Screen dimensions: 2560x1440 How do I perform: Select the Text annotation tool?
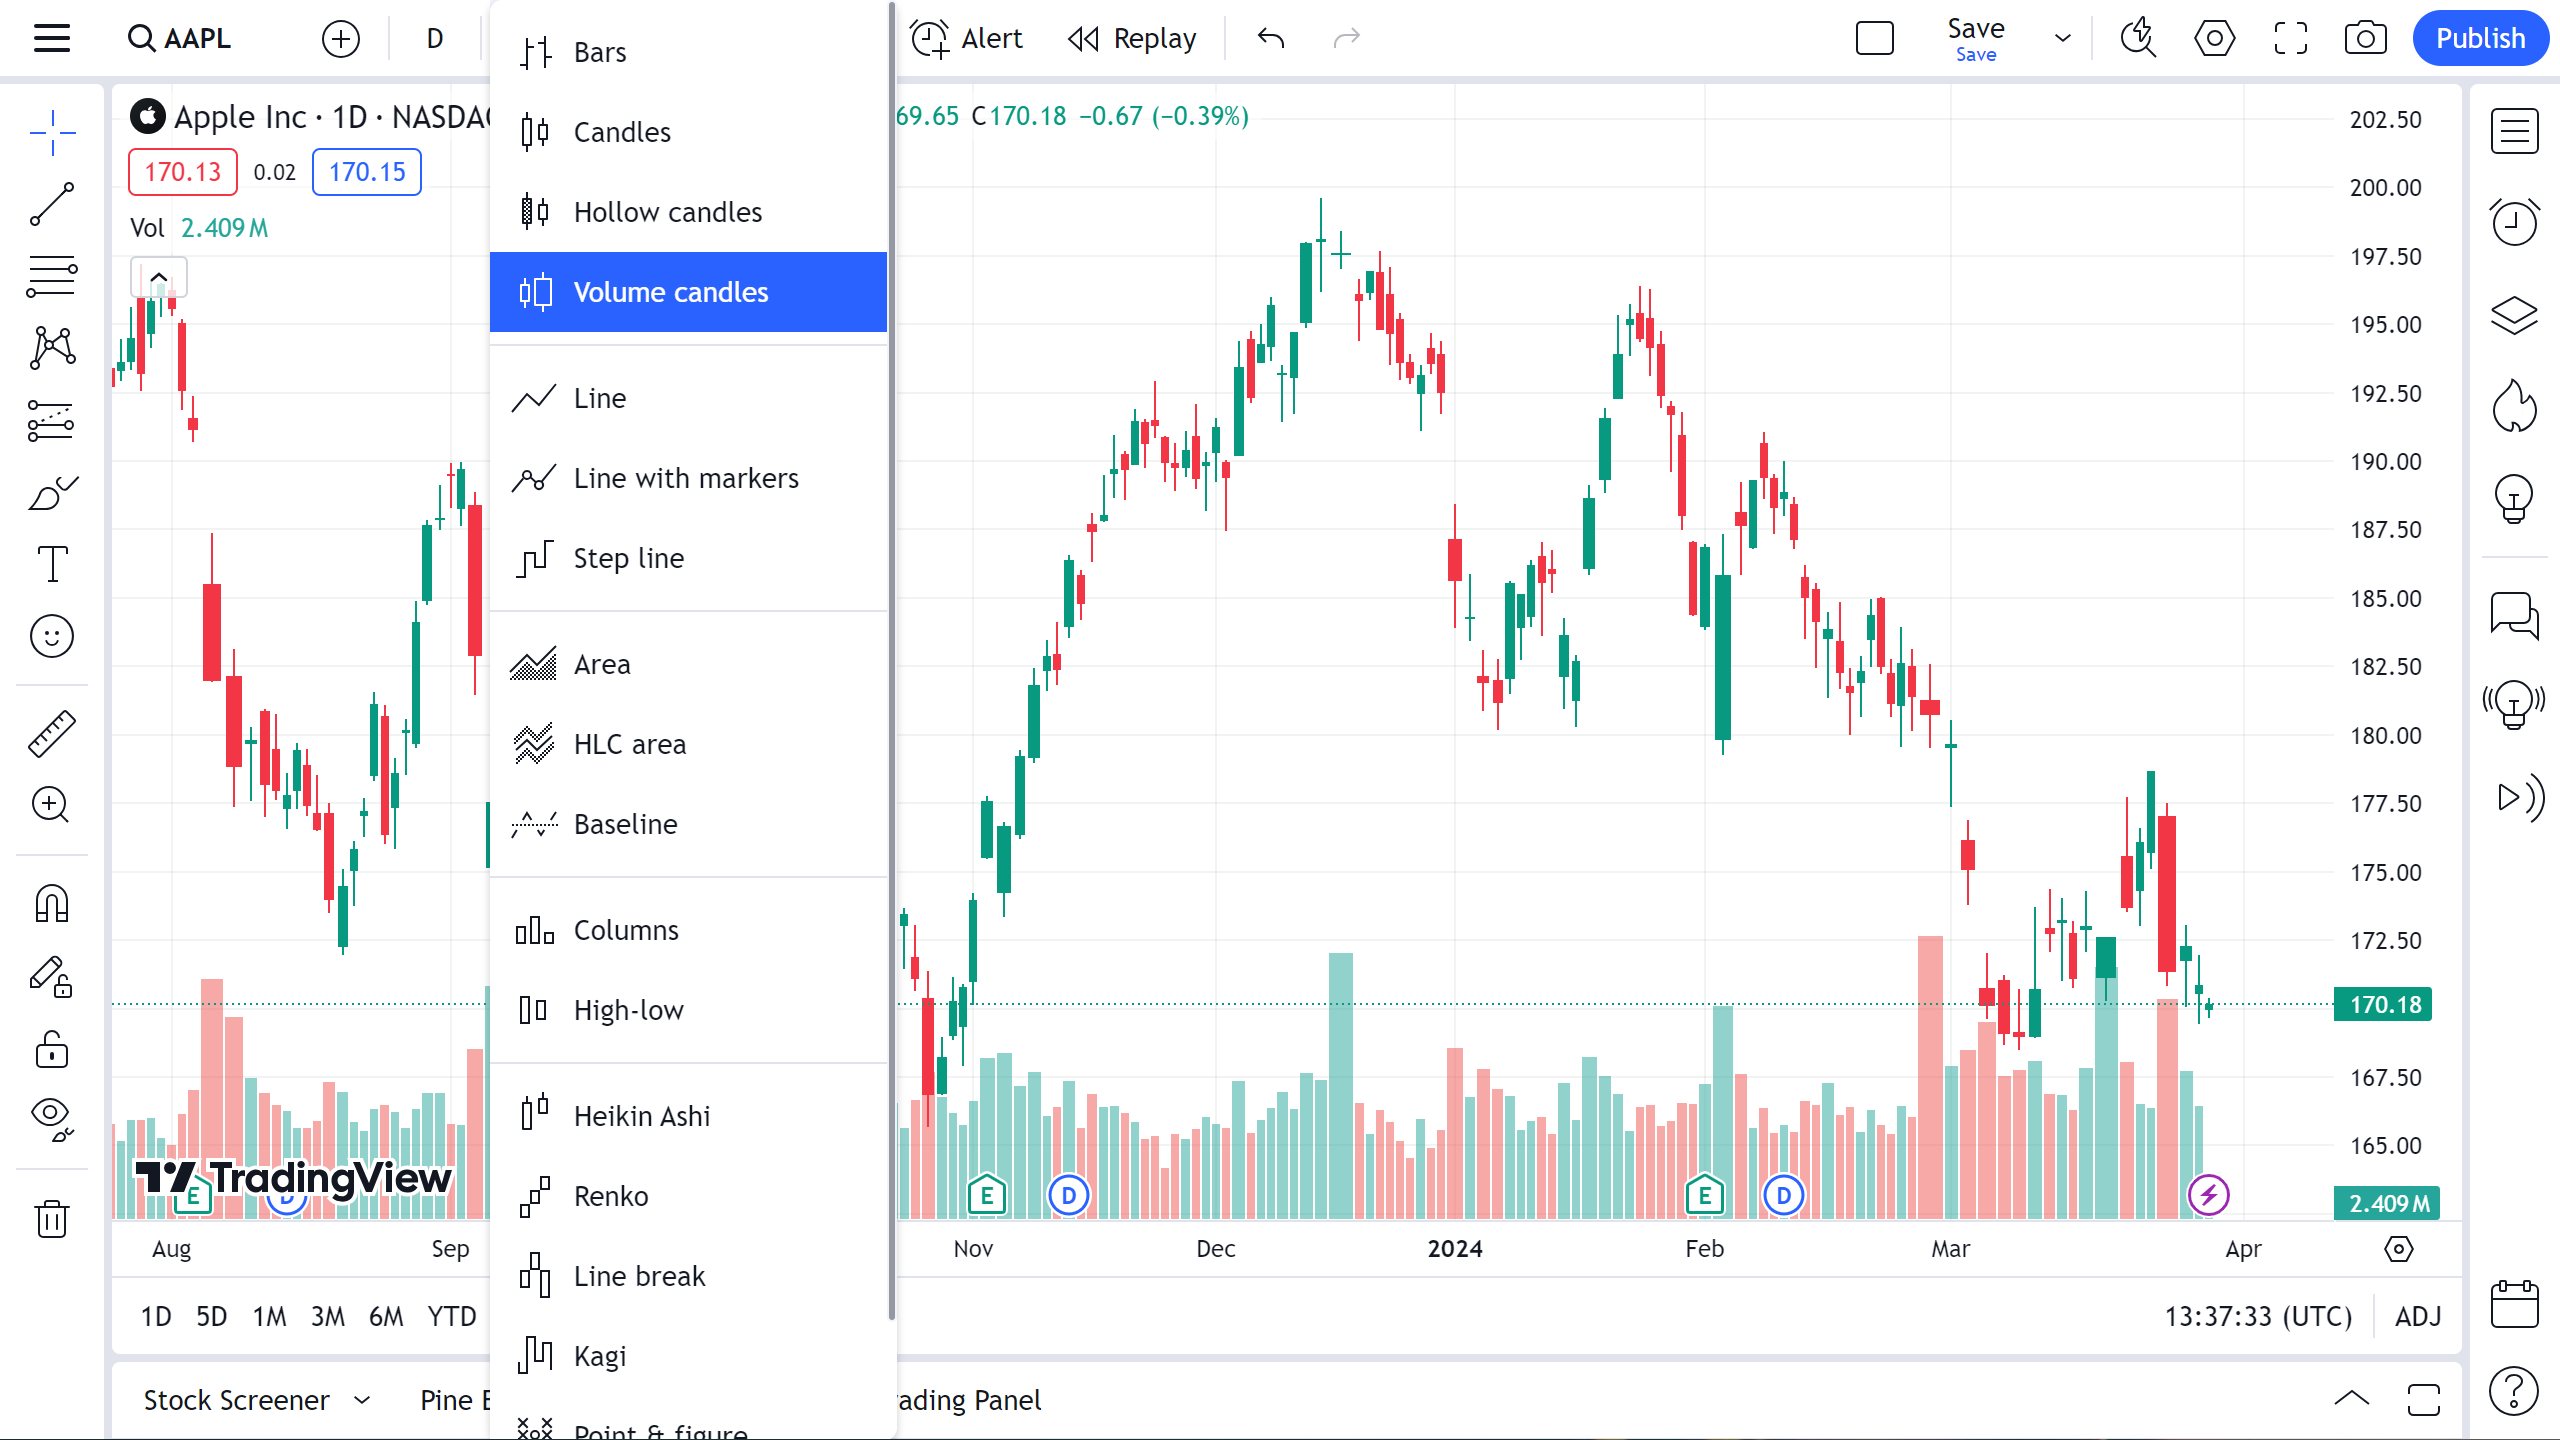tap(52, 564)
